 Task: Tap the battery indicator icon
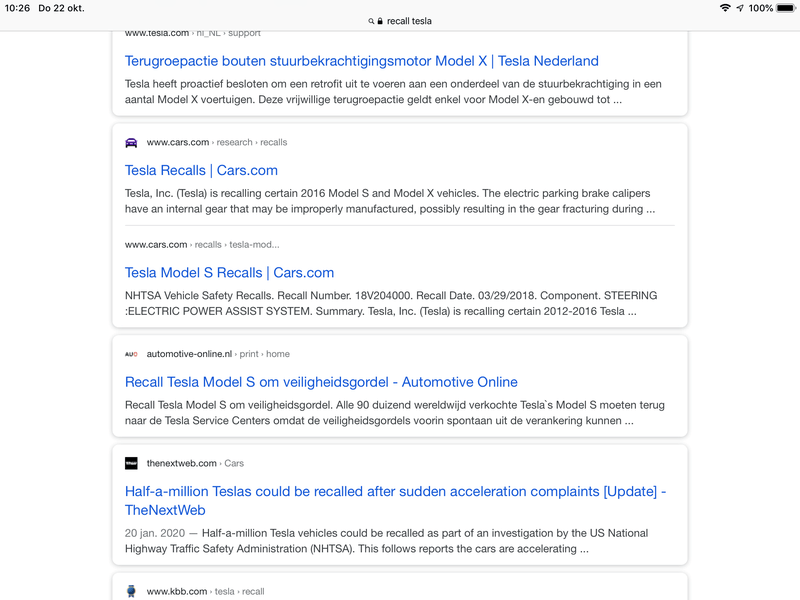(786, 8)
